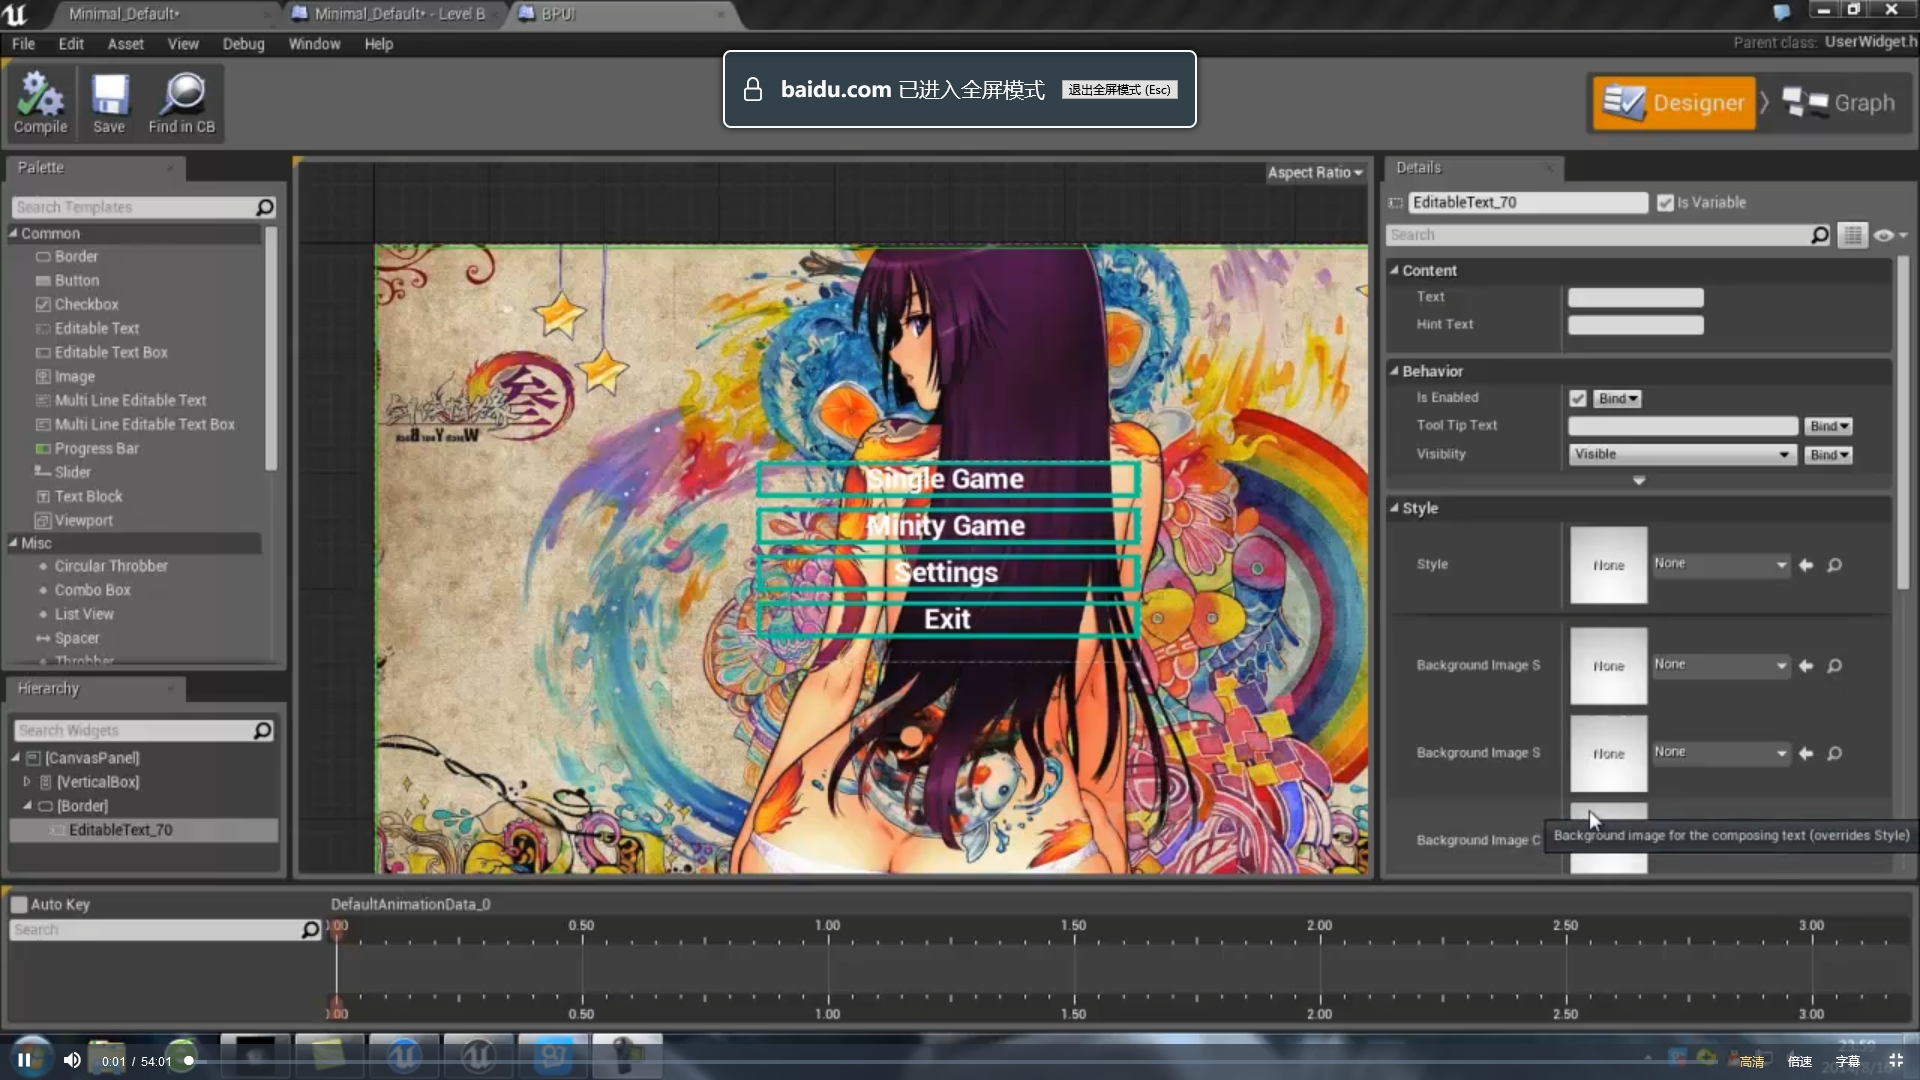
Task: Collapse the Misc palette category
Action: coord(14,543)
